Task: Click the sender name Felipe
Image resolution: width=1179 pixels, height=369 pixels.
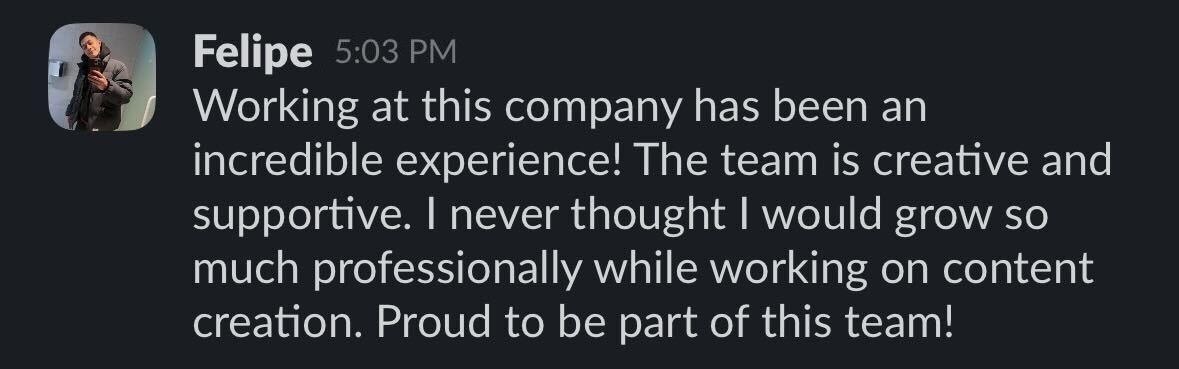Action: click(253, 53)
